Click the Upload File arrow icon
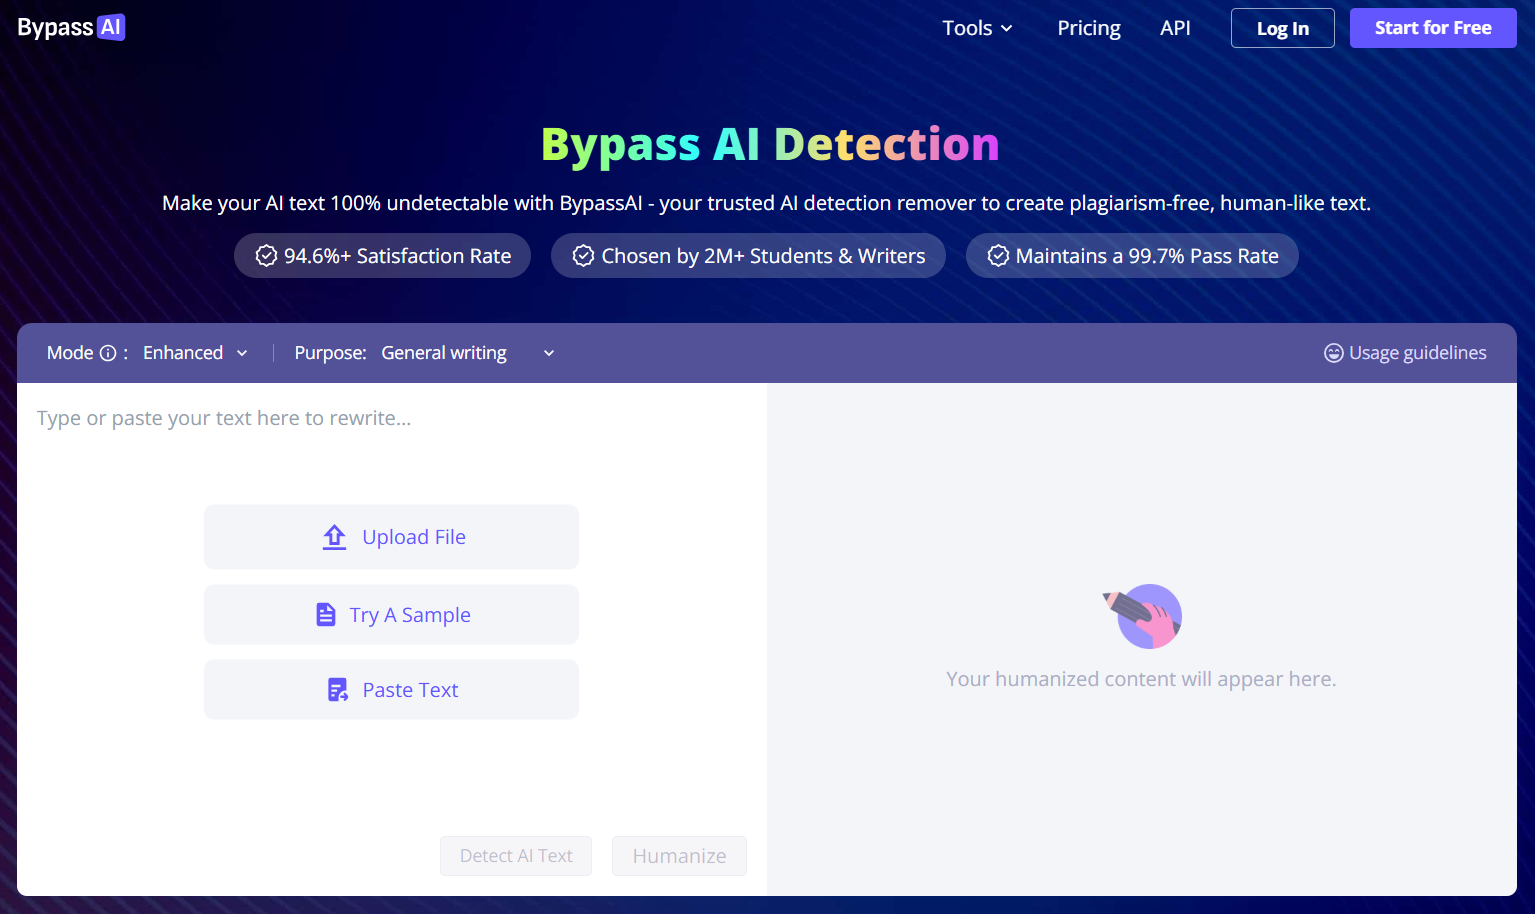The width and height of the screenshot is (1535, 914). (x=333, y=536)
